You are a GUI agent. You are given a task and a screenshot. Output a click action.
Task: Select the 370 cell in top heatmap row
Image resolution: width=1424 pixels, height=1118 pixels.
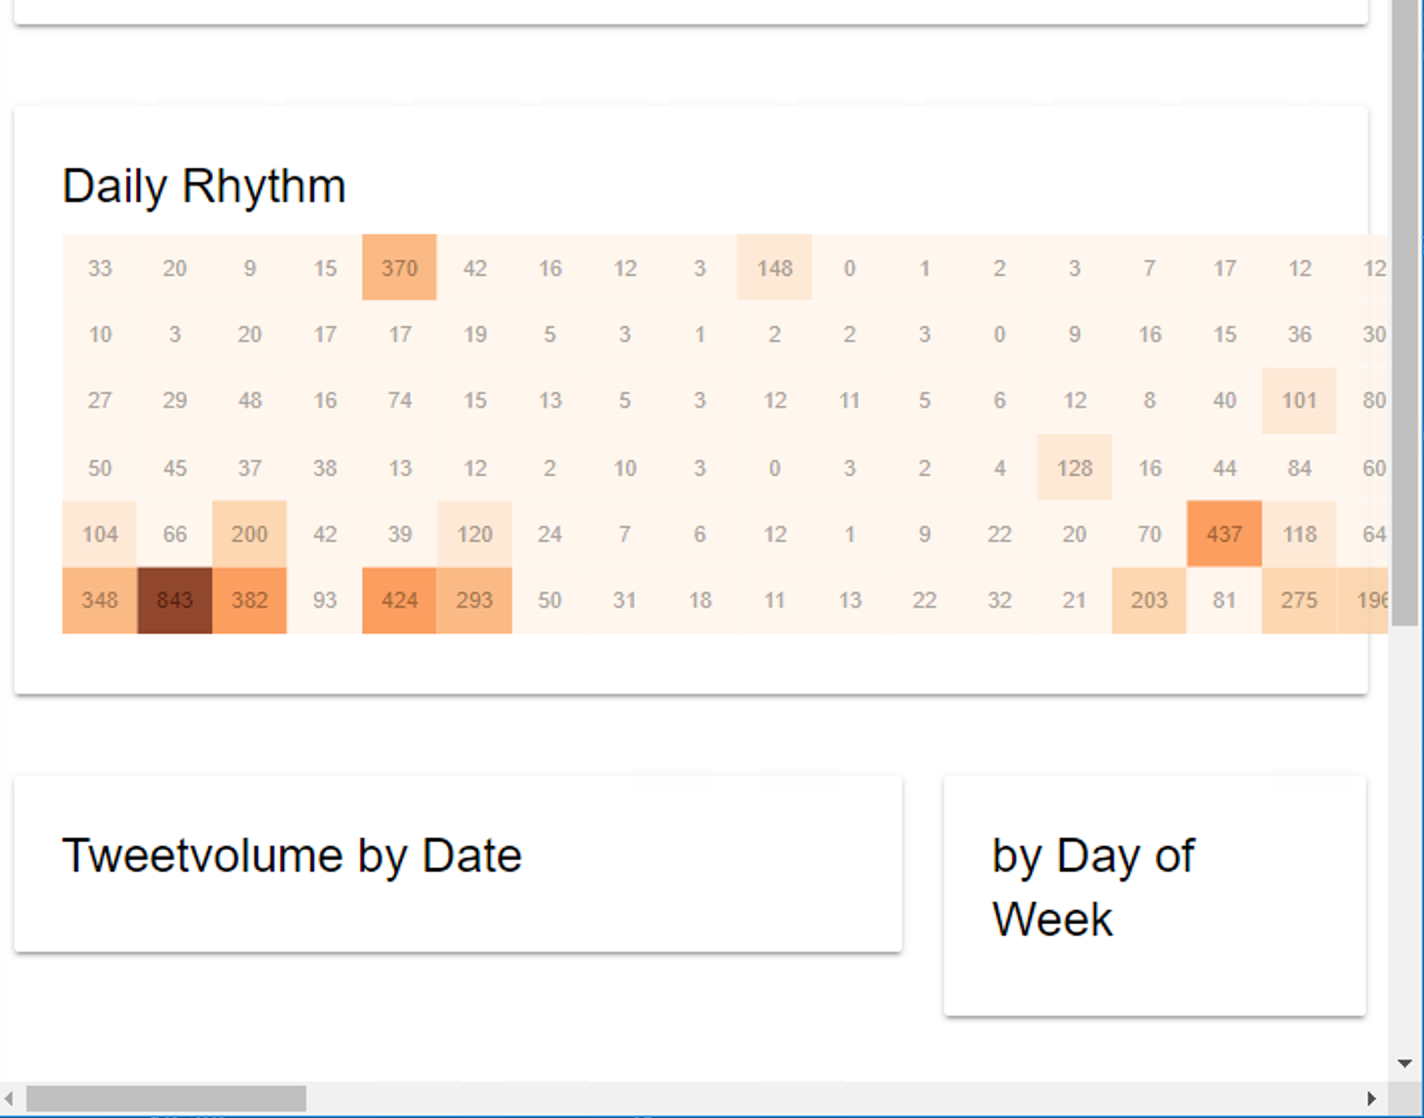coord(399,268)
